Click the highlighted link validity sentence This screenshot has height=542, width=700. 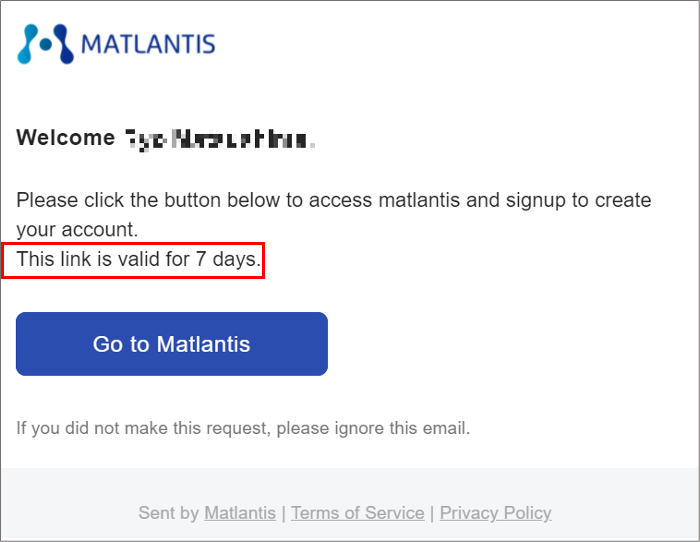point(139,260)
